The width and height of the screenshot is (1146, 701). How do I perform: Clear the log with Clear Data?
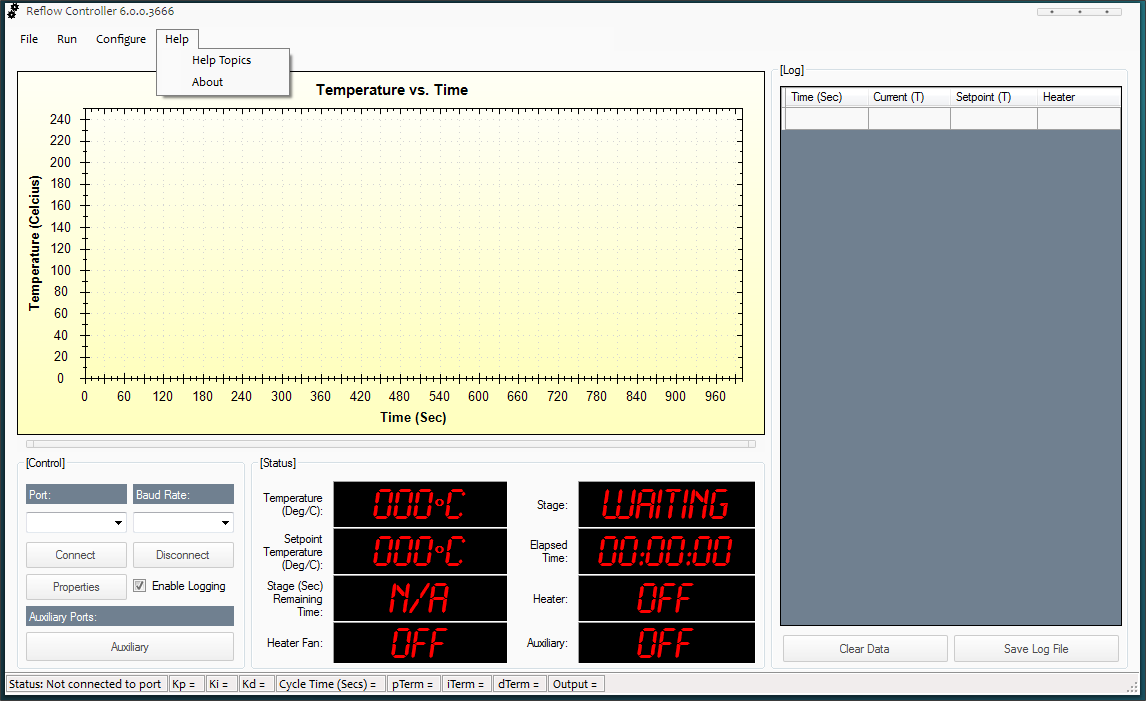click(x=864, y=649)
